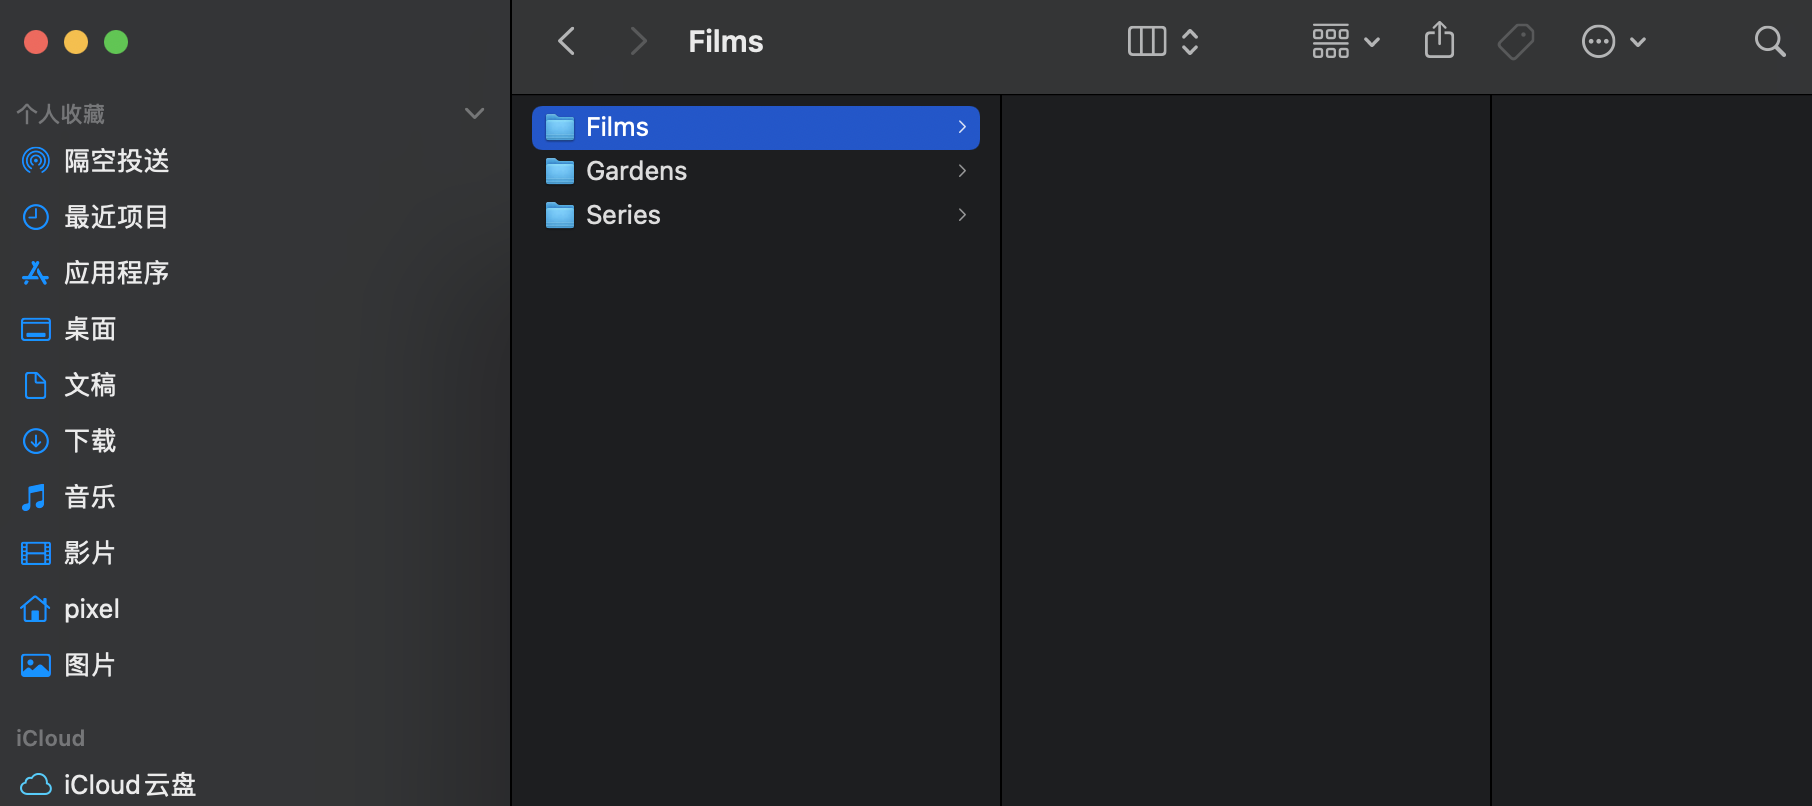This screenshot has height=806, width=1812.
Task: Switch view mode with column view button
Action: 1147,41
